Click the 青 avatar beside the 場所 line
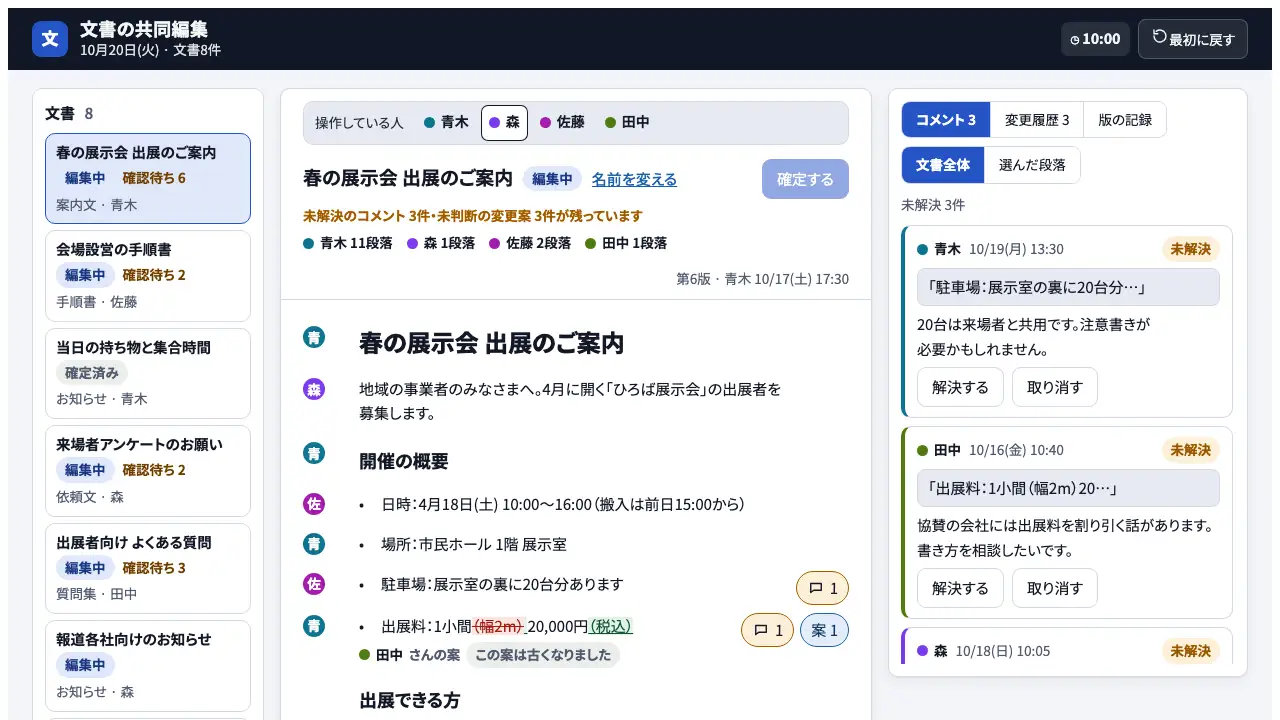The height and width of the screenshot is (720, 1280). coord(314,544)
